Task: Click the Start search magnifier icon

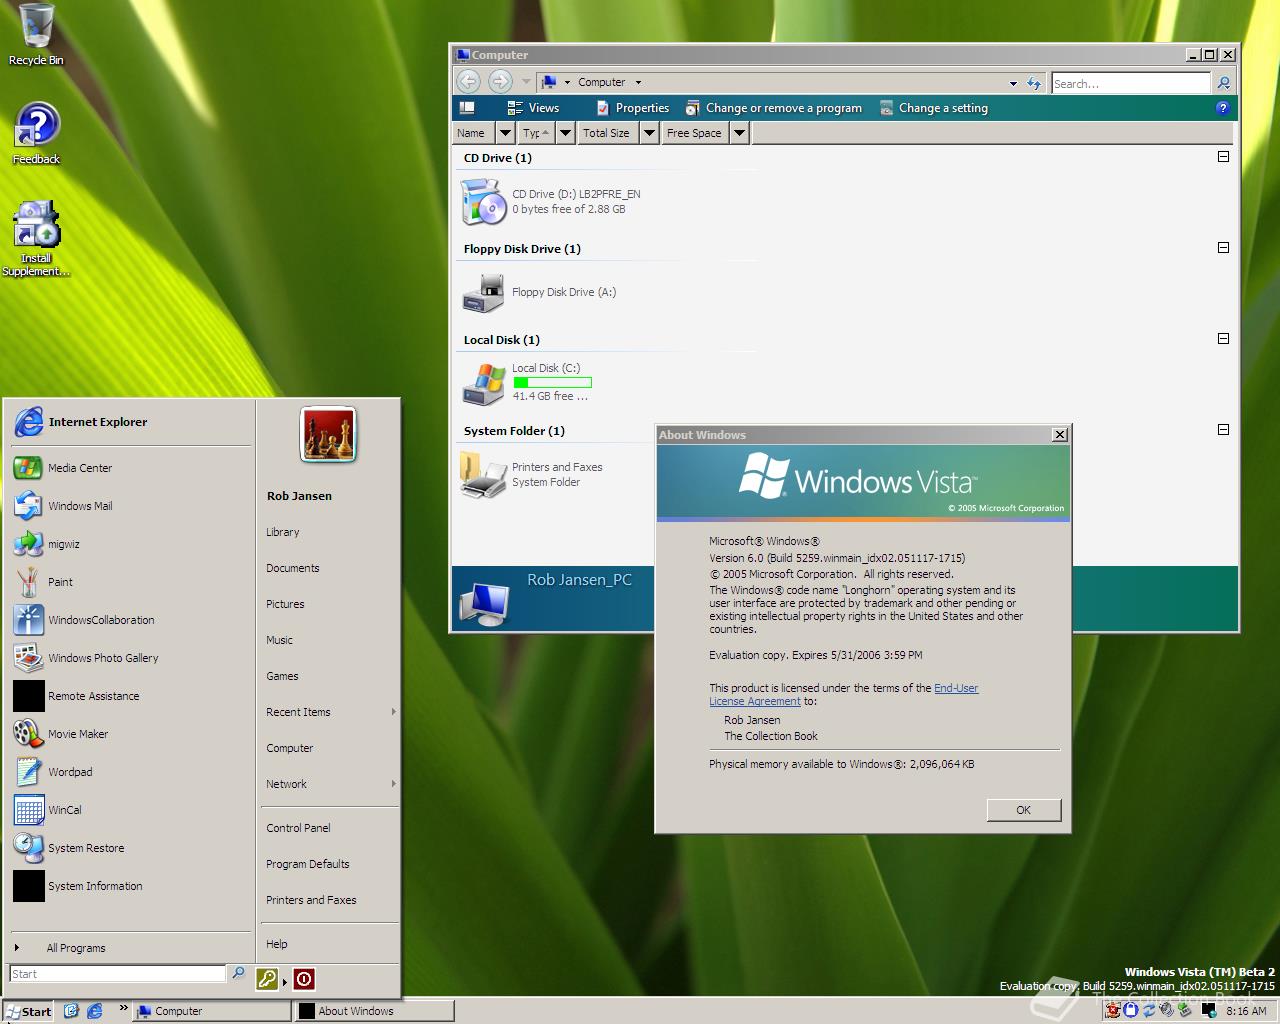Action: coord(238,973)
